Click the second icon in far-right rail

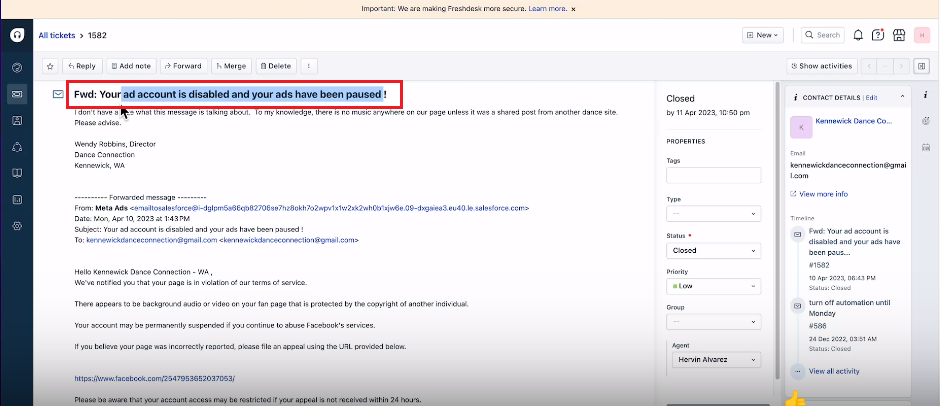tap(925, 121)
